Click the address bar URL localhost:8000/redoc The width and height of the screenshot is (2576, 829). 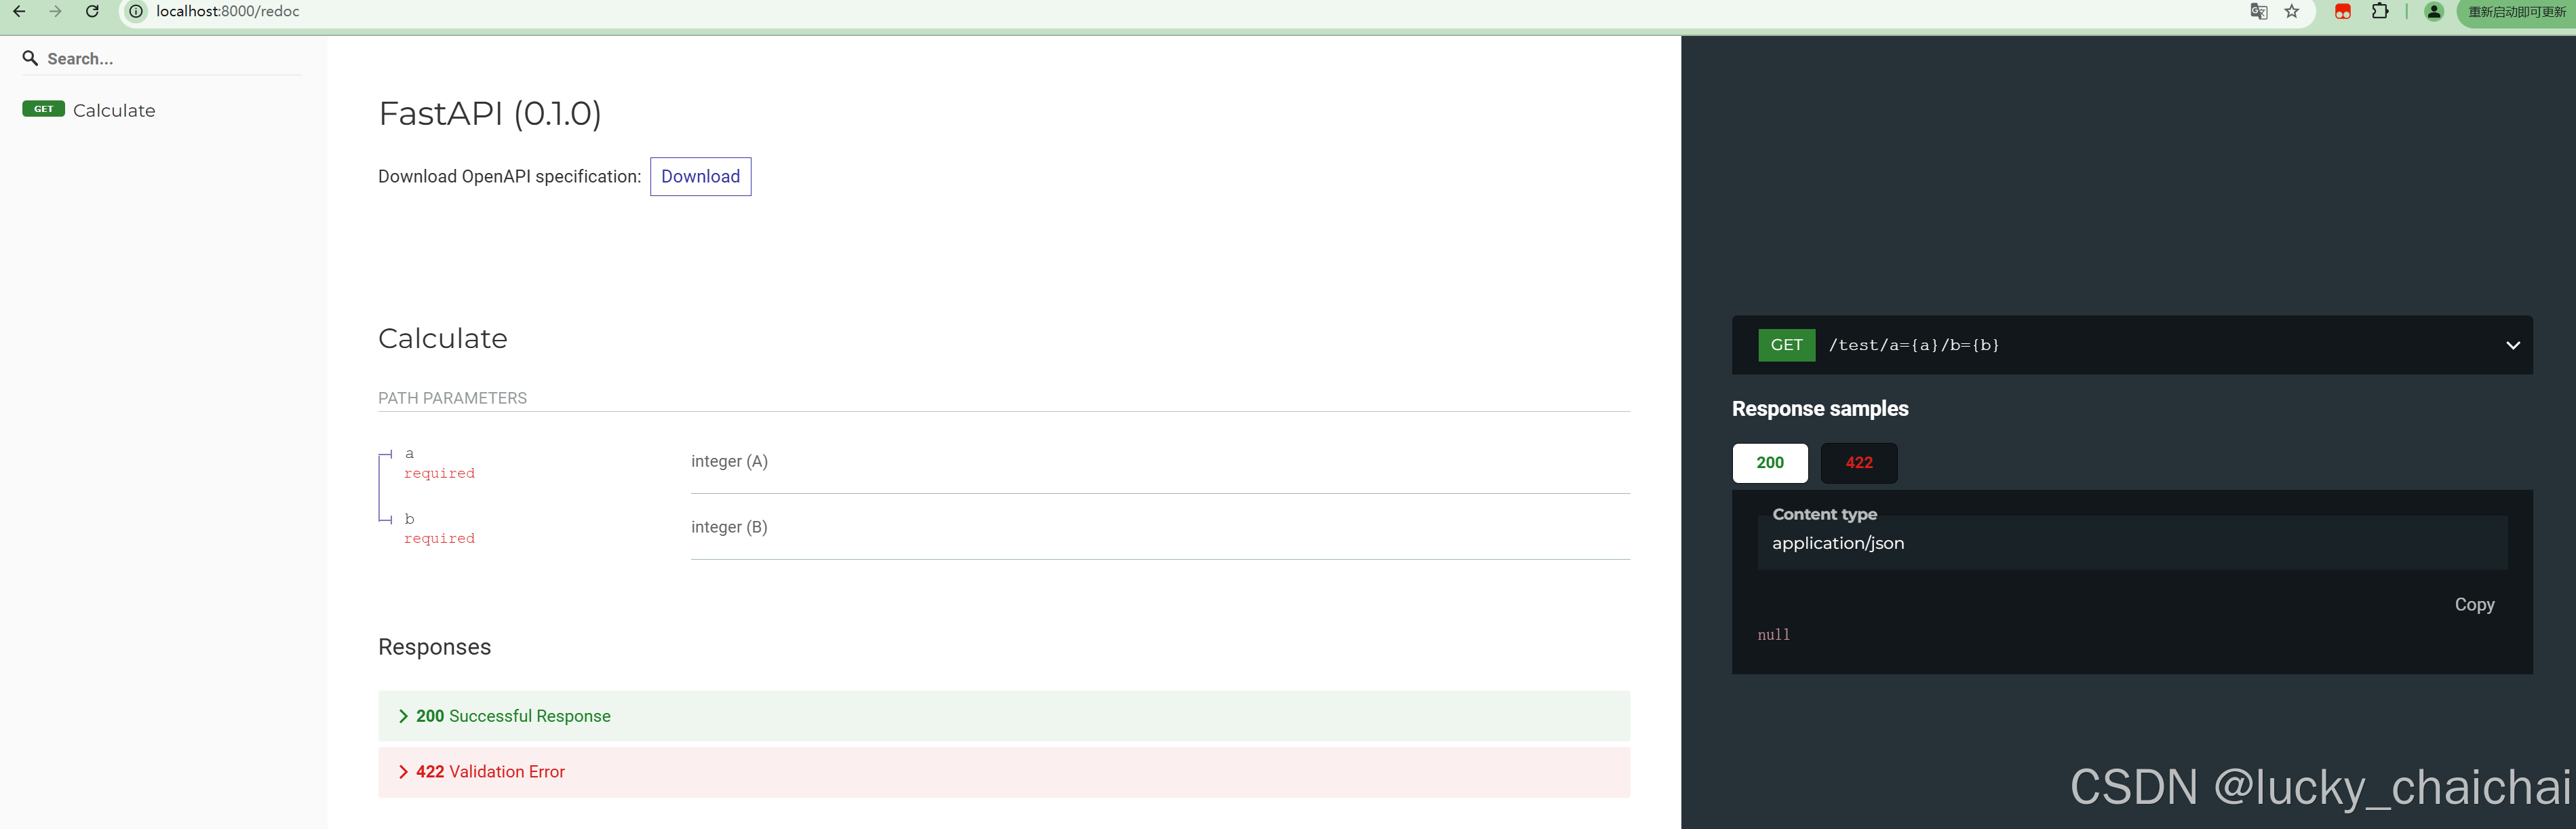(x=228, y=11)
